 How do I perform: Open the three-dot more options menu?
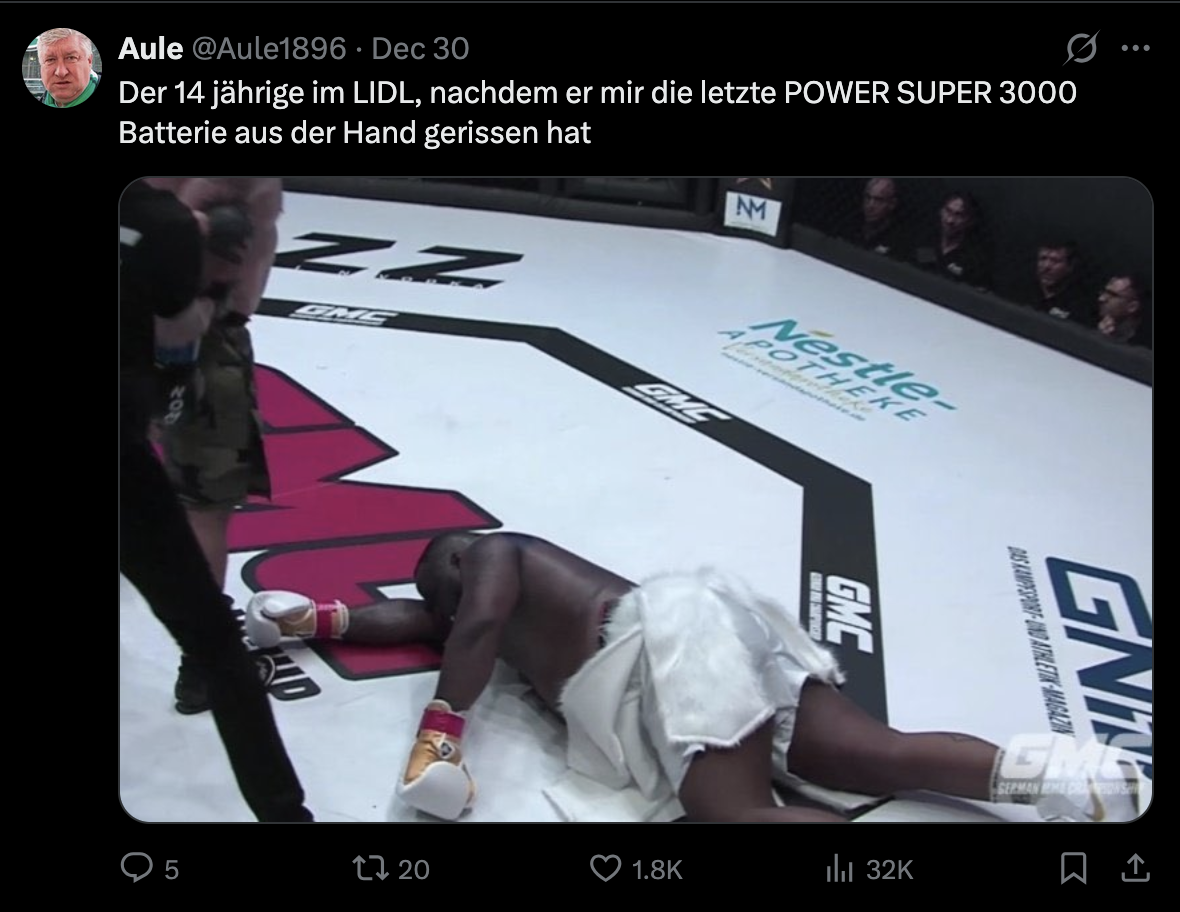(1135, 48)
